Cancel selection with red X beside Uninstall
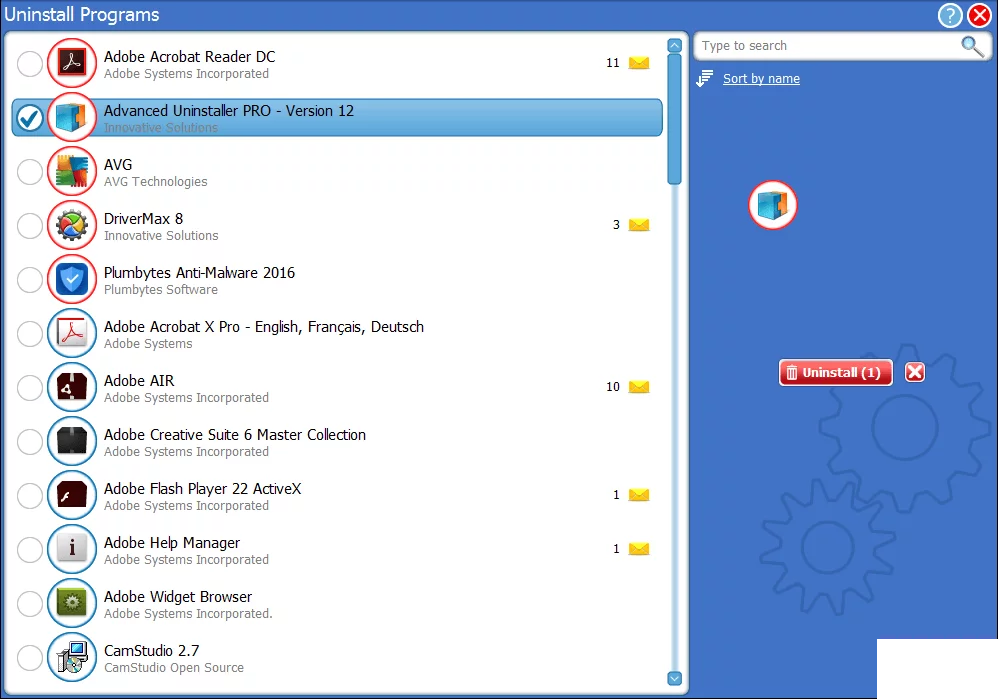 915,372
